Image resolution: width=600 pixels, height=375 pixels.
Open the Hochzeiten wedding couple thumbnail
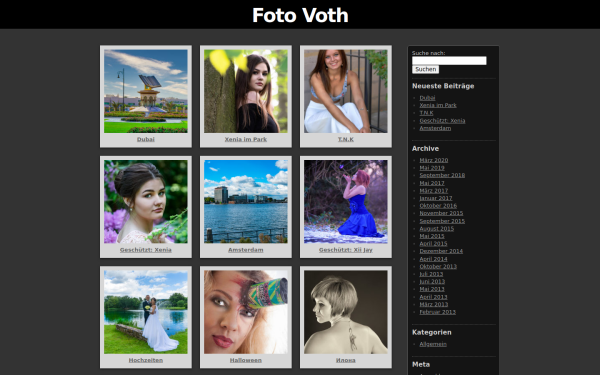point(146,312)
